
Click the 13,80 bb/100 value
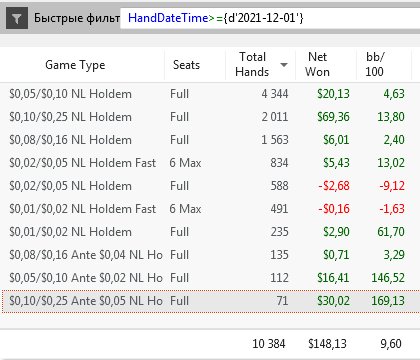[391, 117]
